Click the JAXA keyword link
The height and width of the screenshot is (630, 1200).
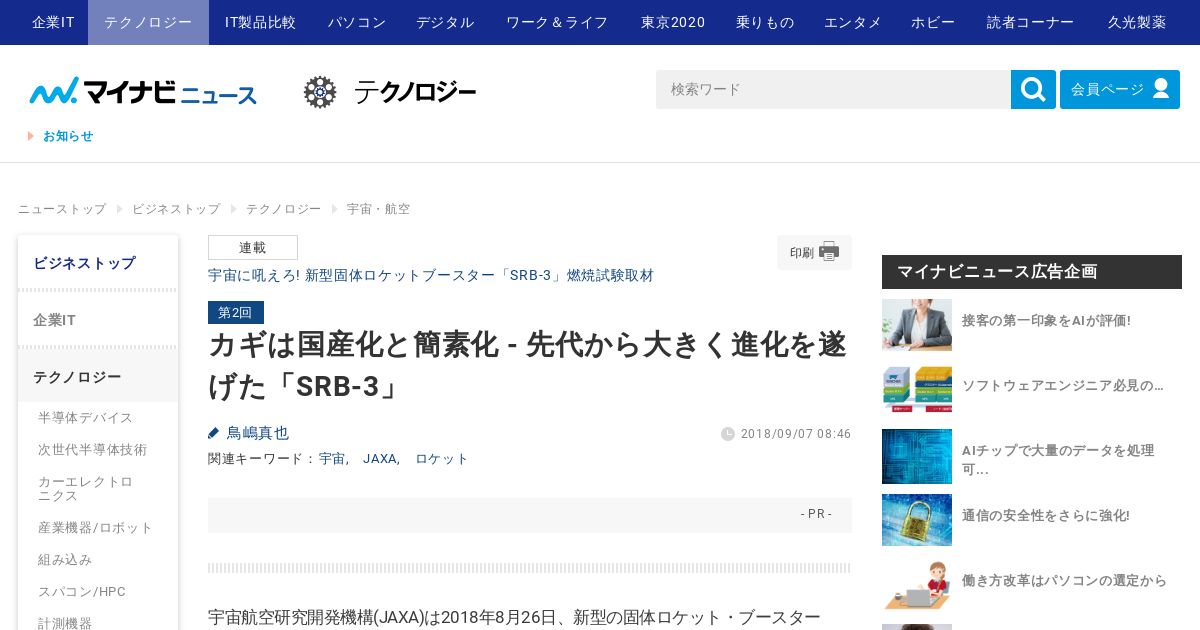point(380,459)
